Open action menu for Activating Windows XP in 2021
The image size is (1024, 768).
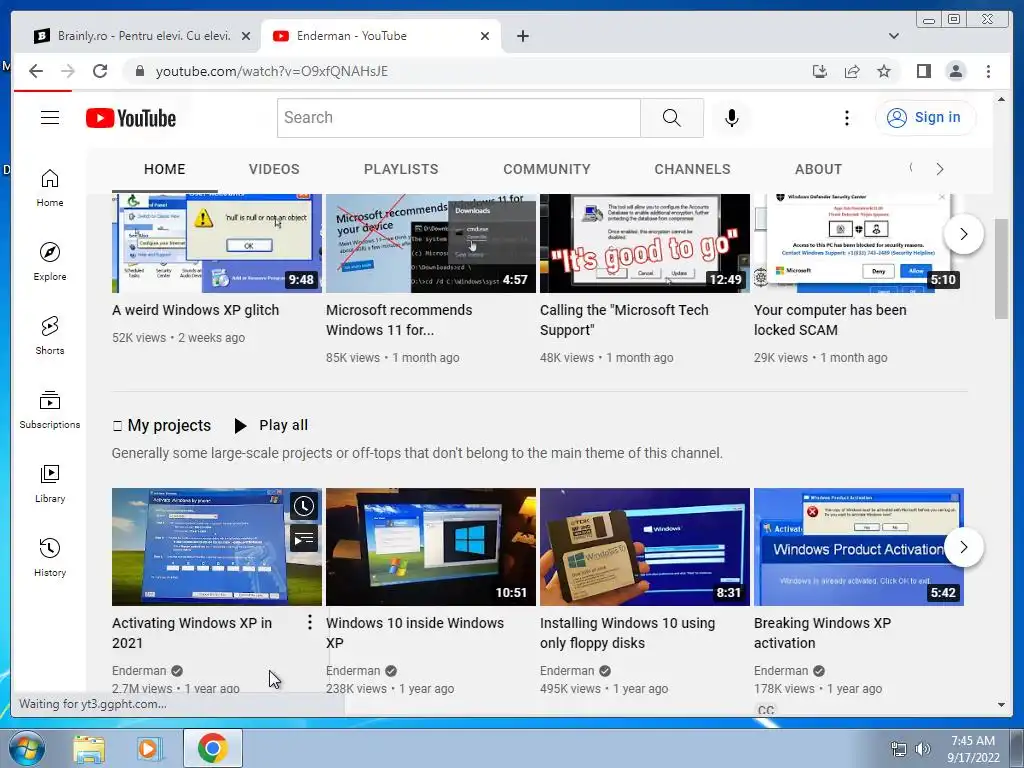coord(310,622)
